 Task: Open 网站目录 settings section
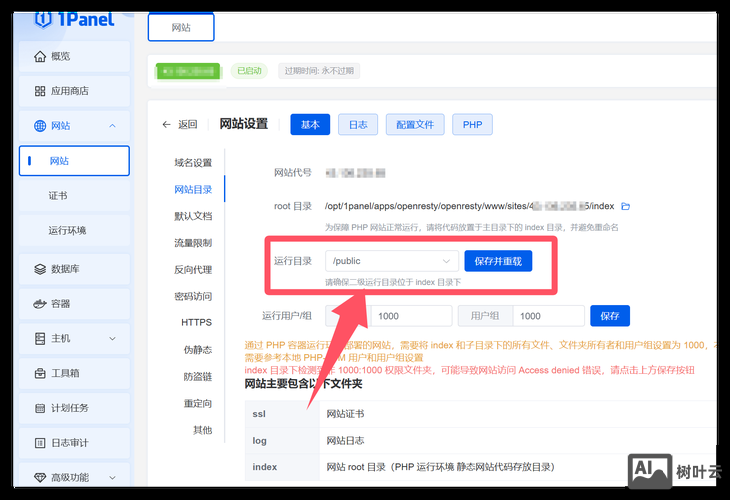pos(193,189)
